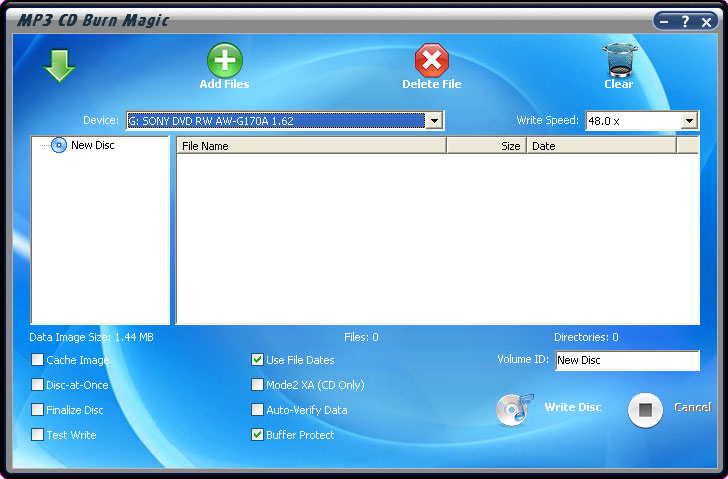728x479 pixels.
Task: Click the Write Disc CD icon
Action: [514, 410]
